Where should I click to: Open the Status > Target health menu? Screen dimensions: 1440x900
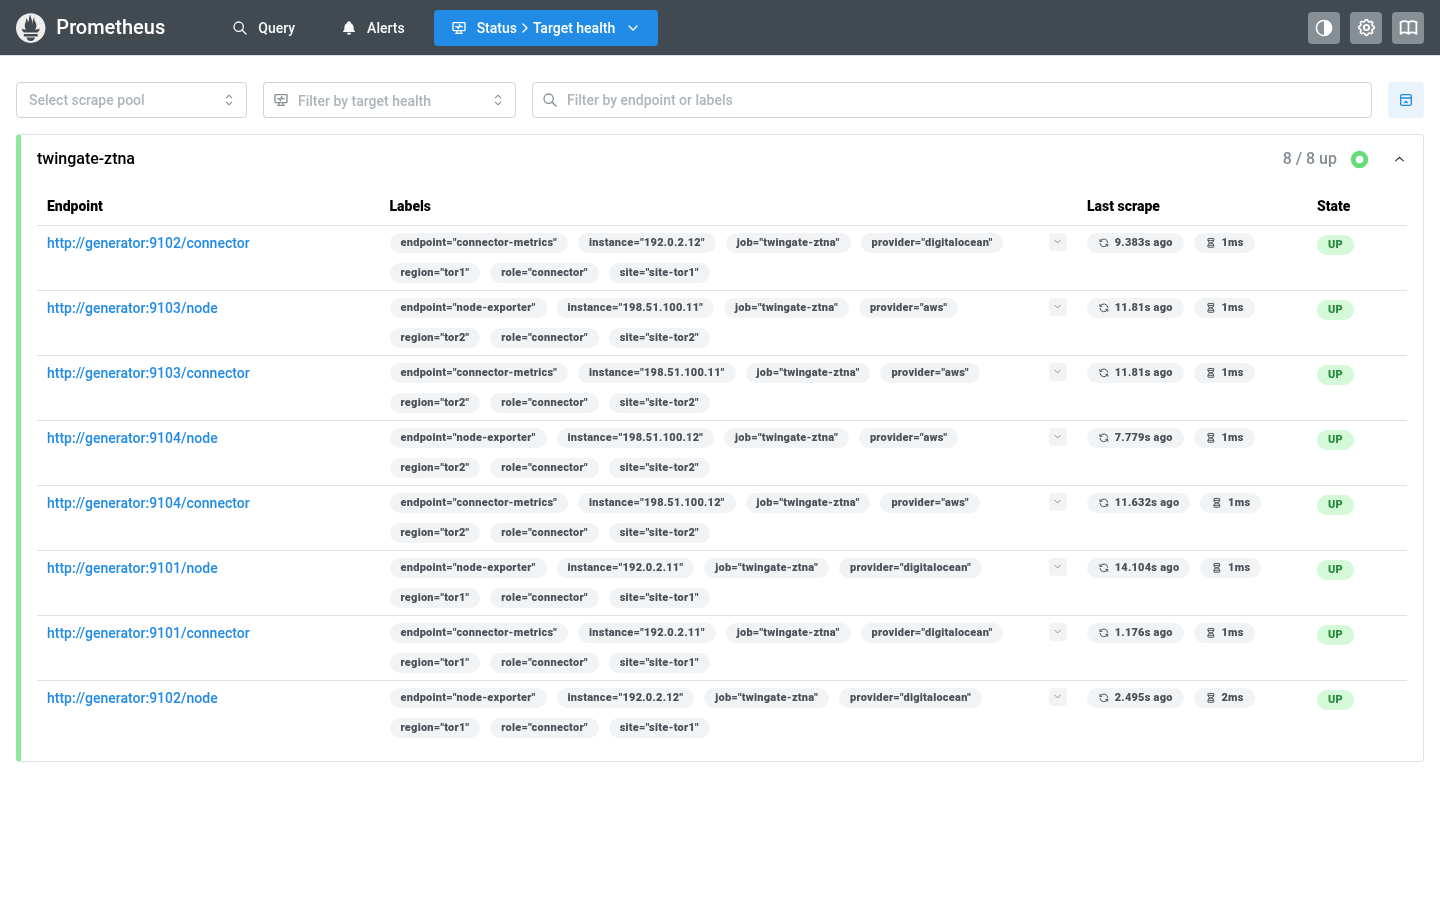(x=546, y=28)
